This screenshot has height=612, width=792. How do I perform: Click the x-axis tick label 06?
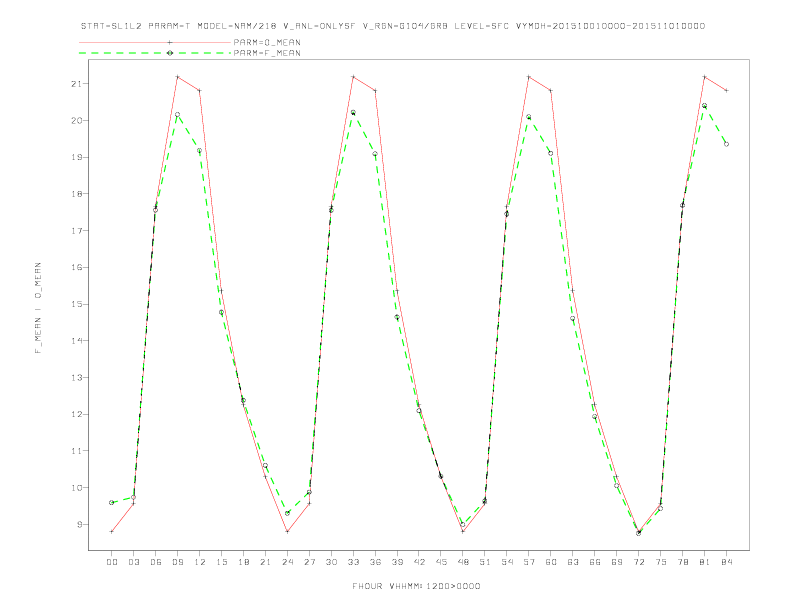156,562
